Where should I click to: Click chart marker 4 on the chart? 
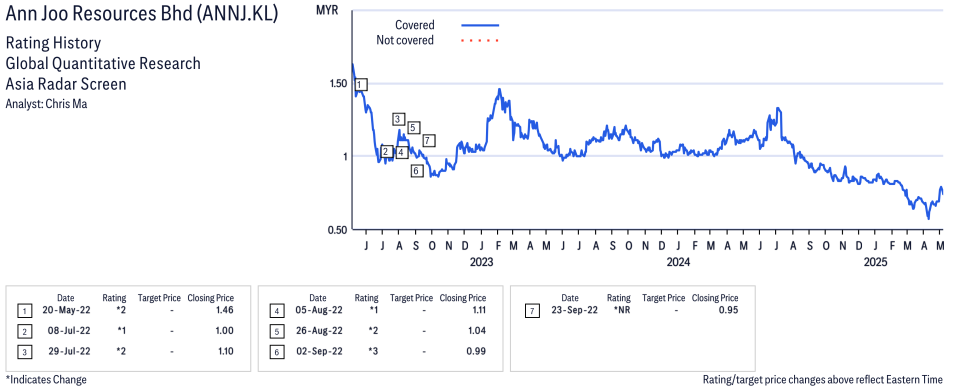[x=401, y=152]
